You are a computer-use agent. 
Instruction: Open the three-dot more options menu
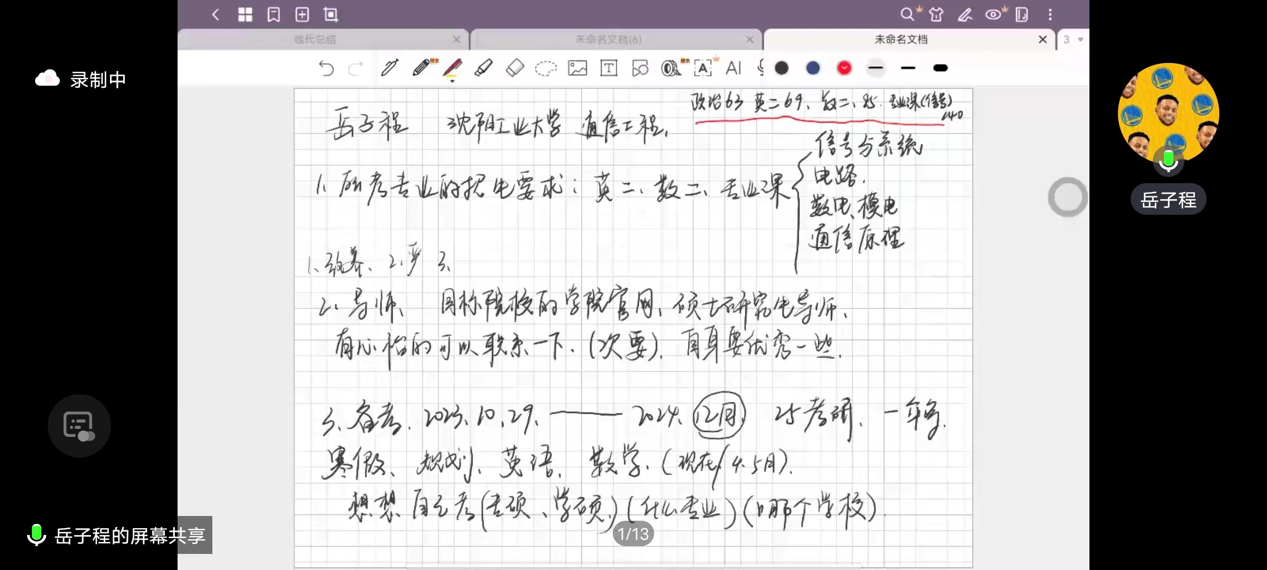click(1050, 14)
